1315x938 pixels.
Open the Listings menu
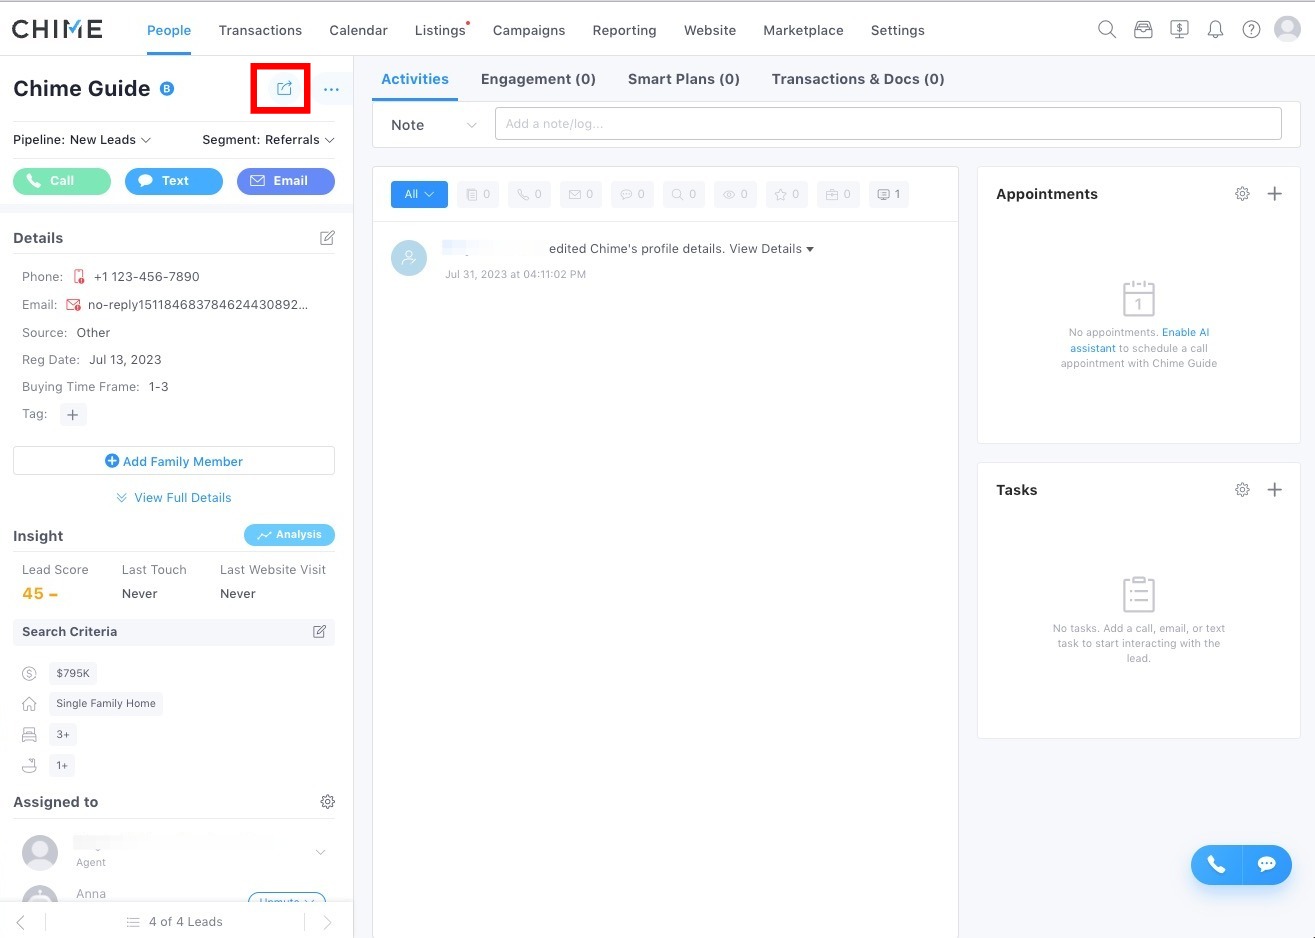pos(440,30)
